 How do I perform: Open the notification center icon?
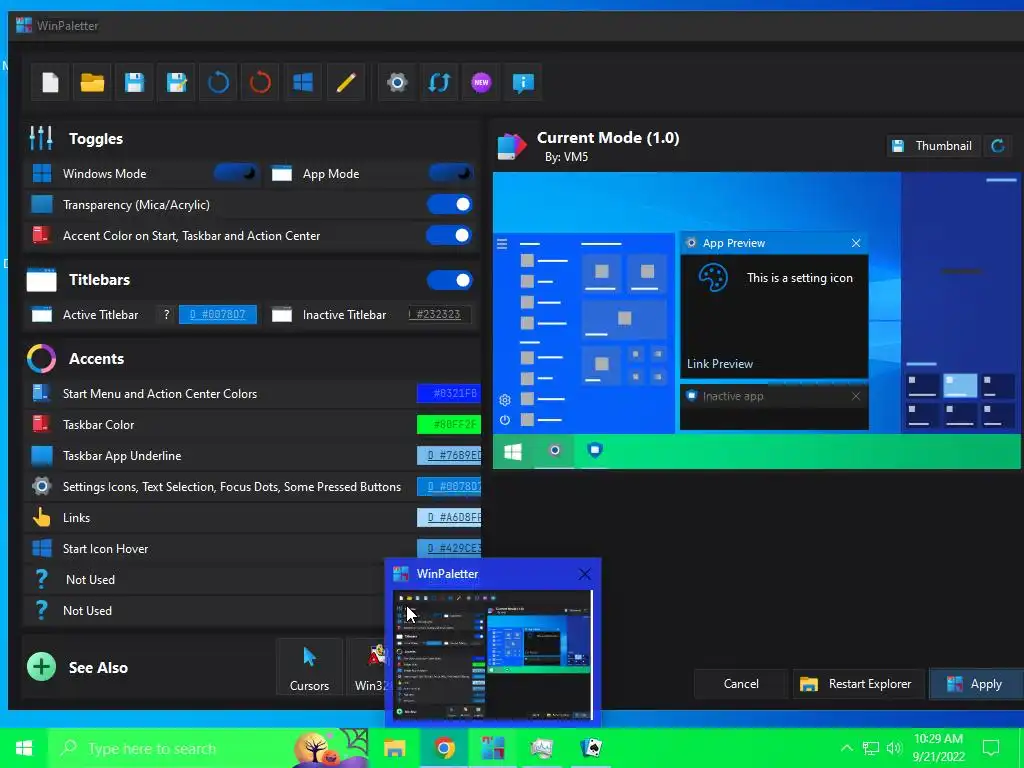pos(991,748)
